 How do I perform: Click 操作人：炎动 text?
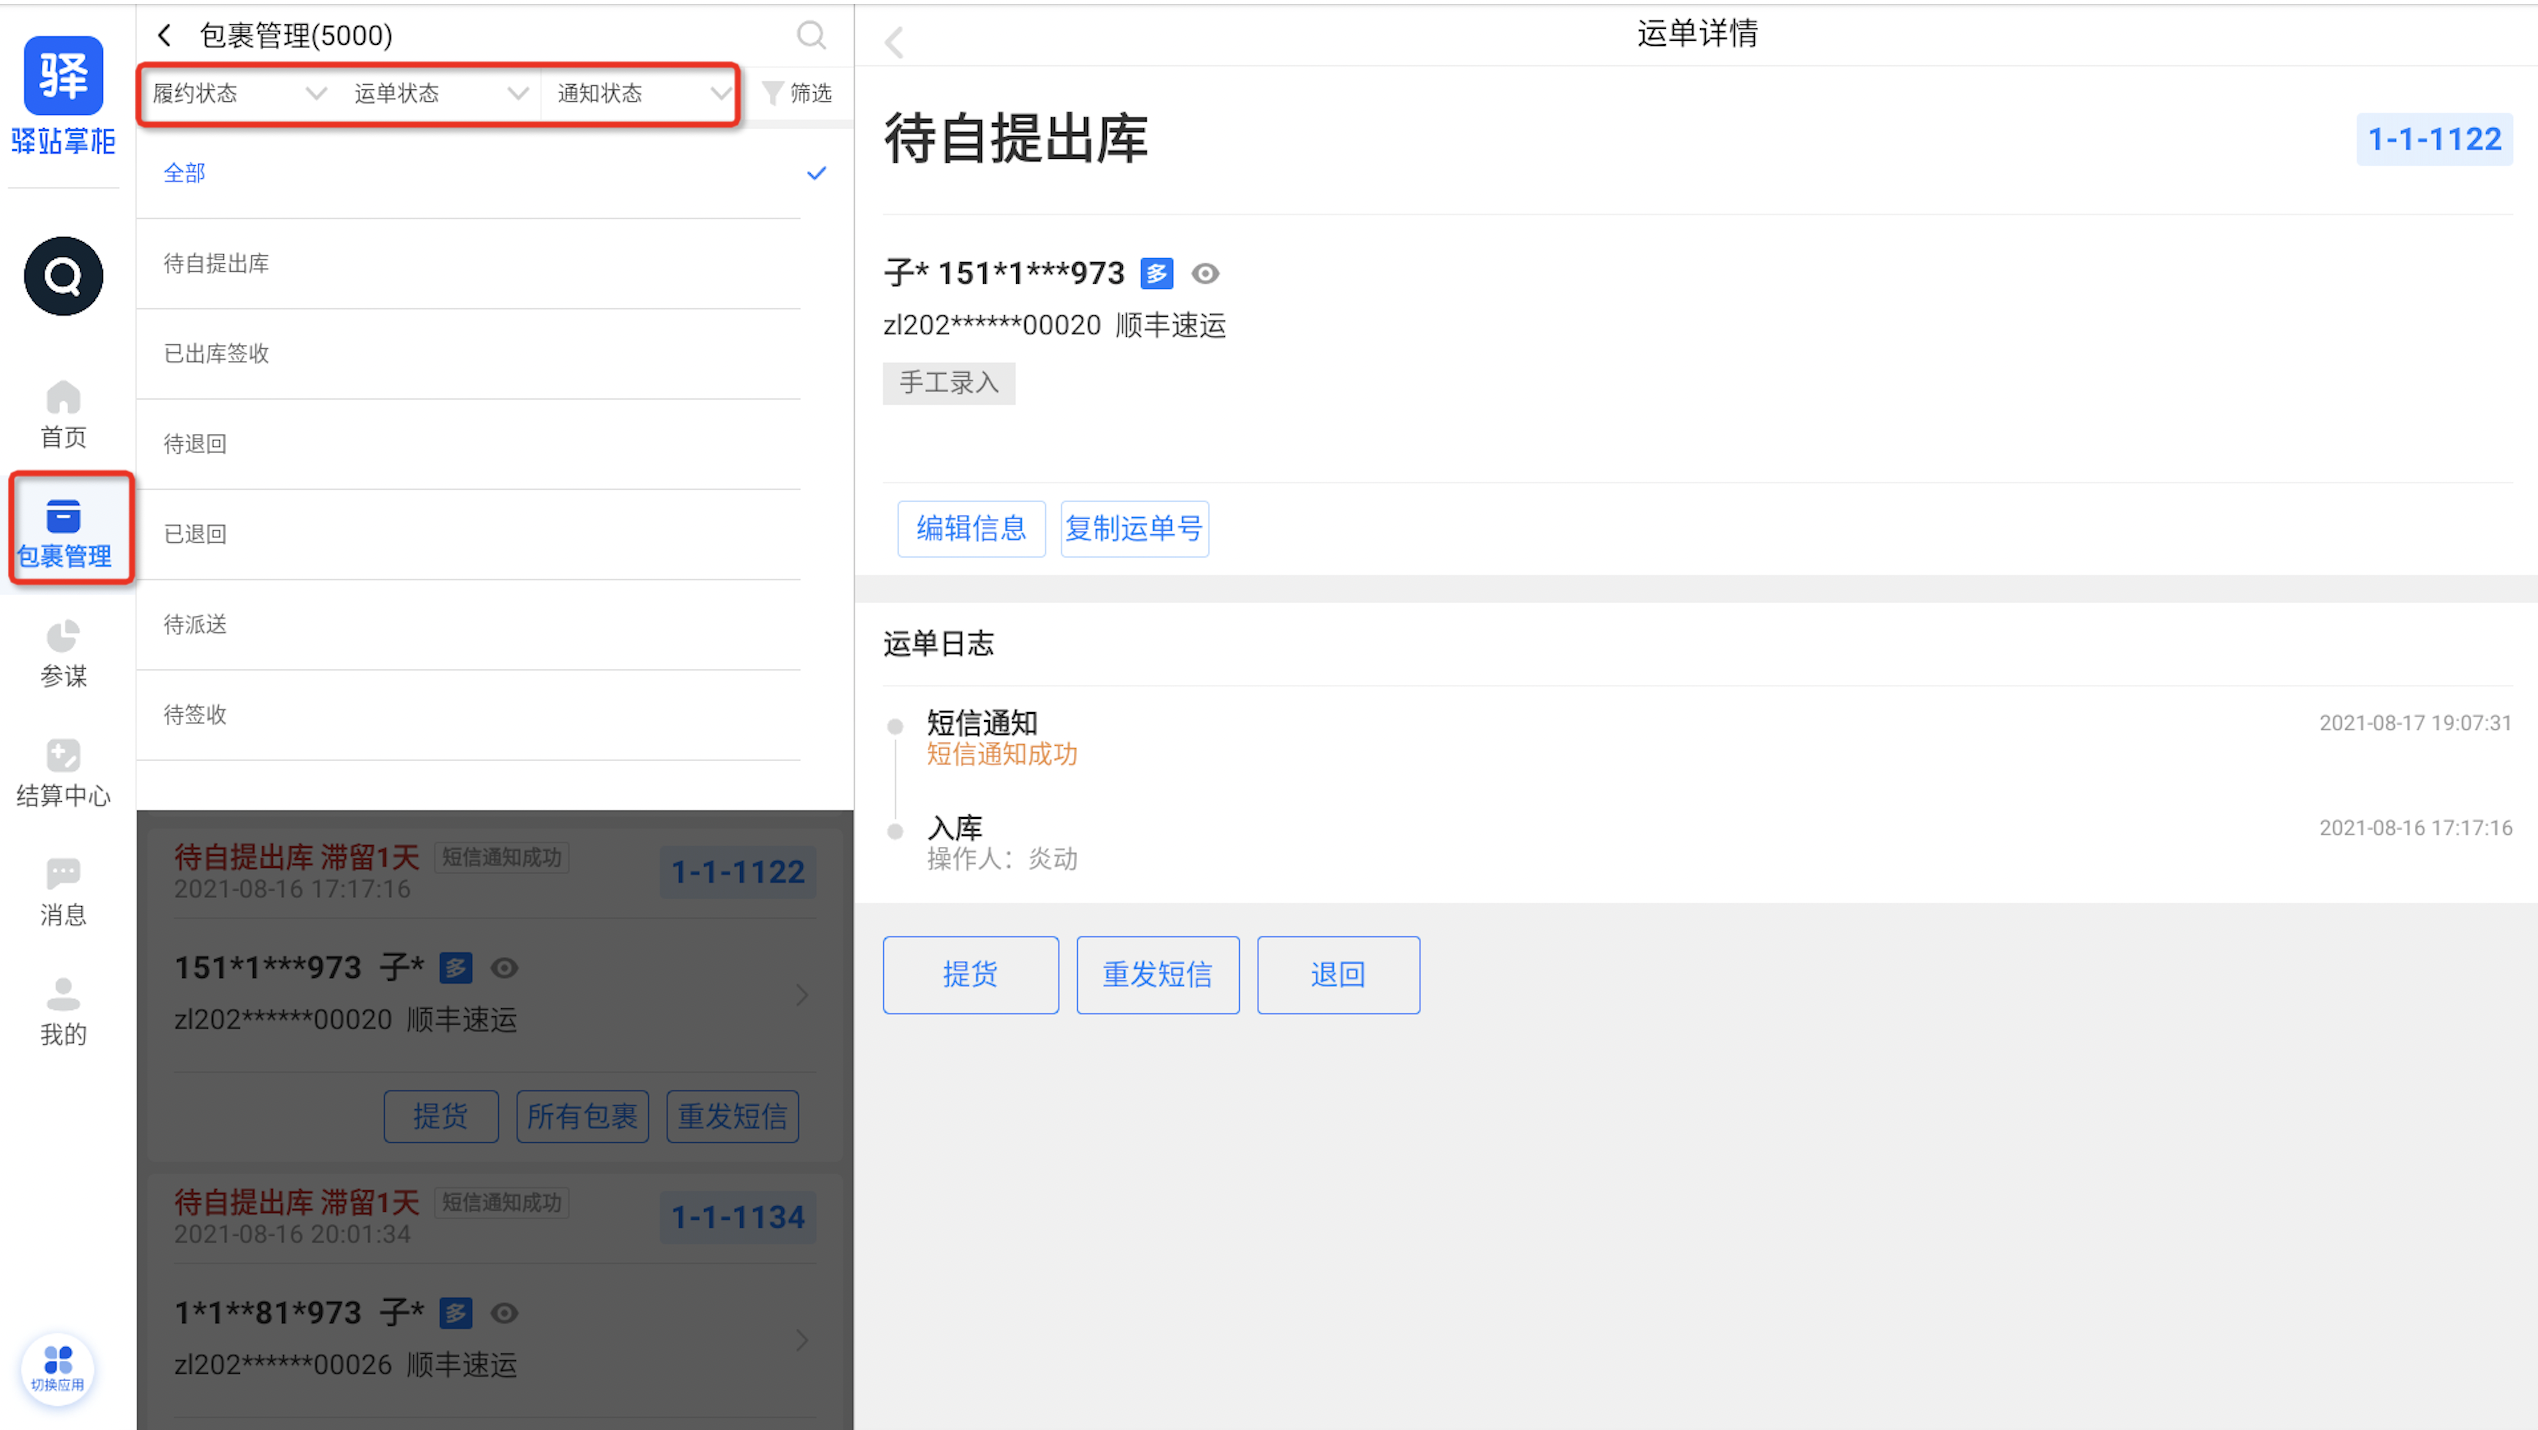(x=1002, y=859)
